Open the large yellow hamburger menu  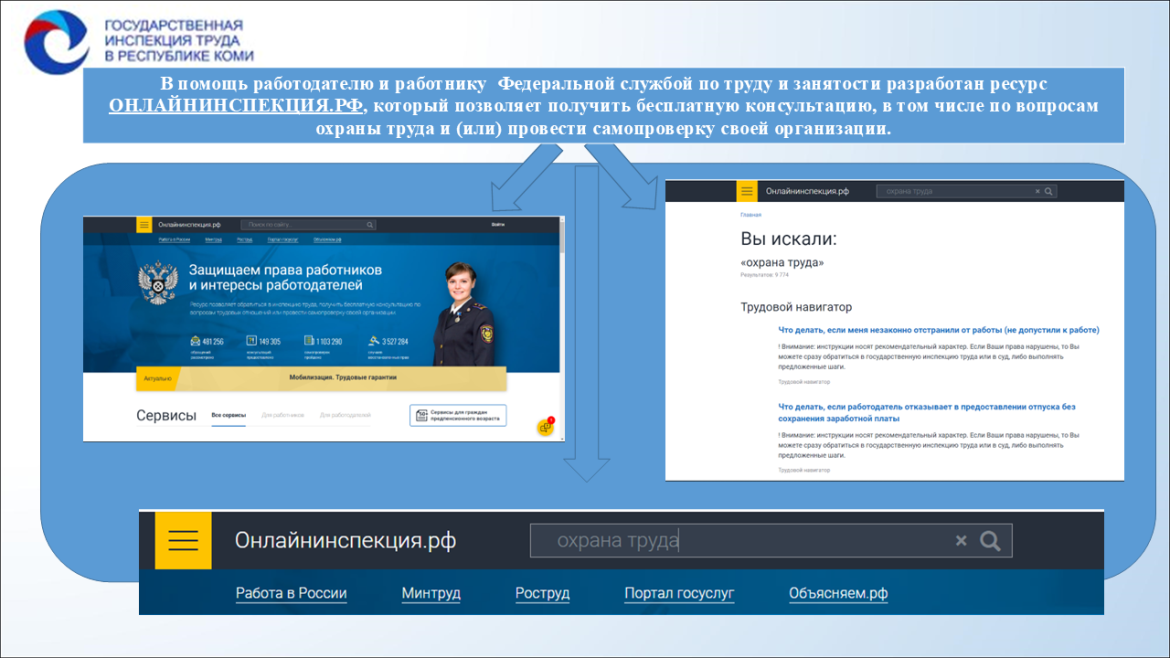(x=183, y=540)
